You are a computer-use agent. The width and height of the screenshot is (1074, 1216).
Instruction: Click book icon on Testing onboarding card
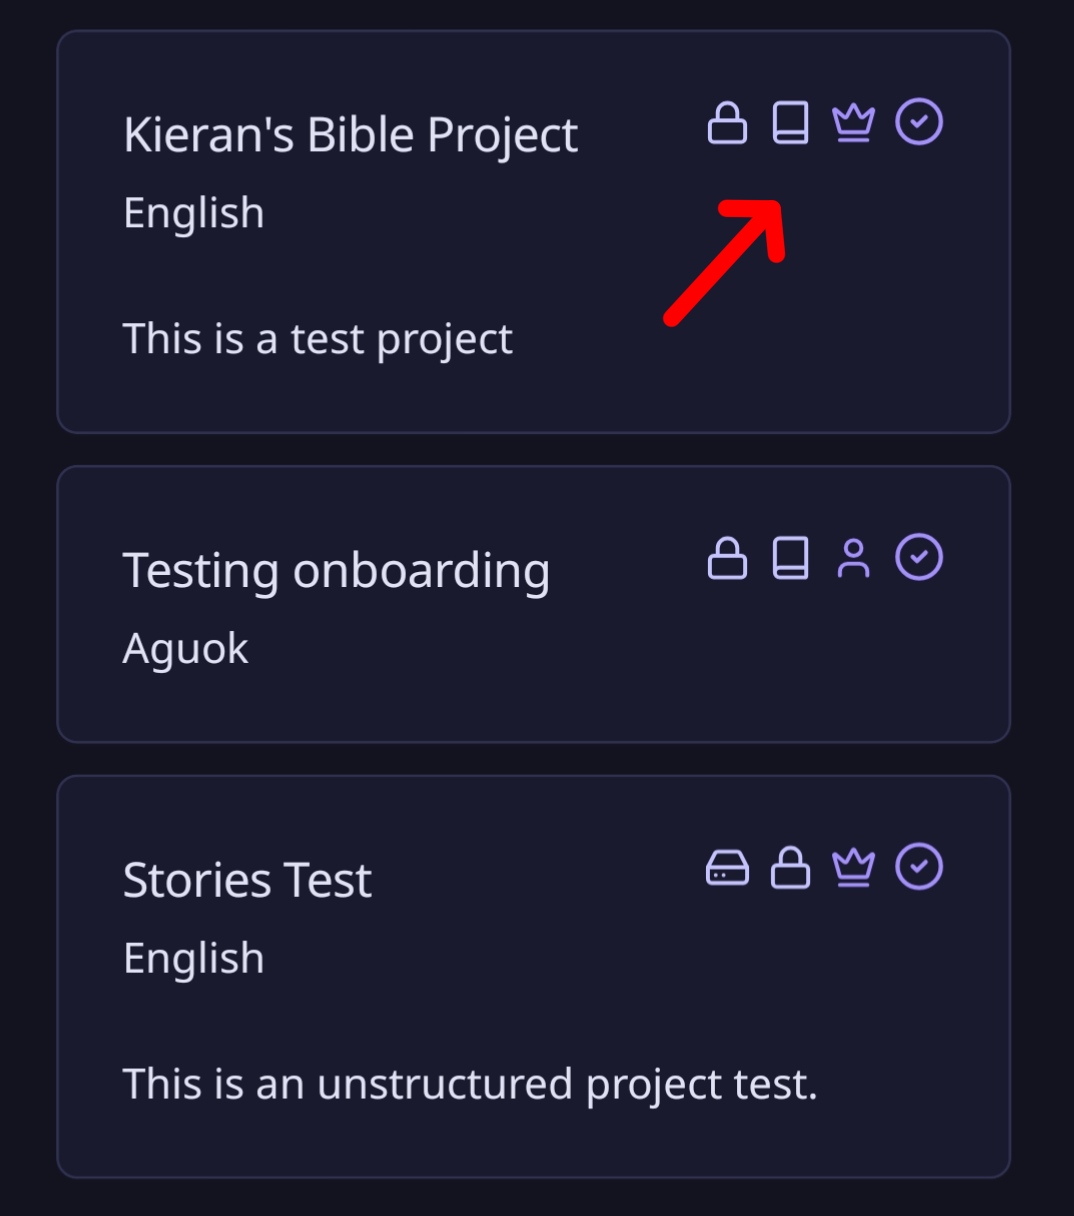point(790,558)
